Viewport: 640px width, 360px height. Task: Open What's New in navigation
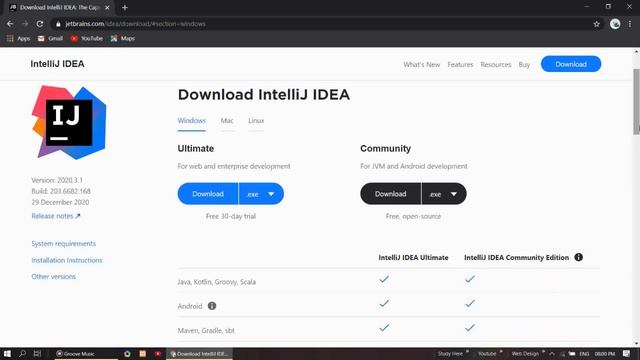[x=422, y=64]
